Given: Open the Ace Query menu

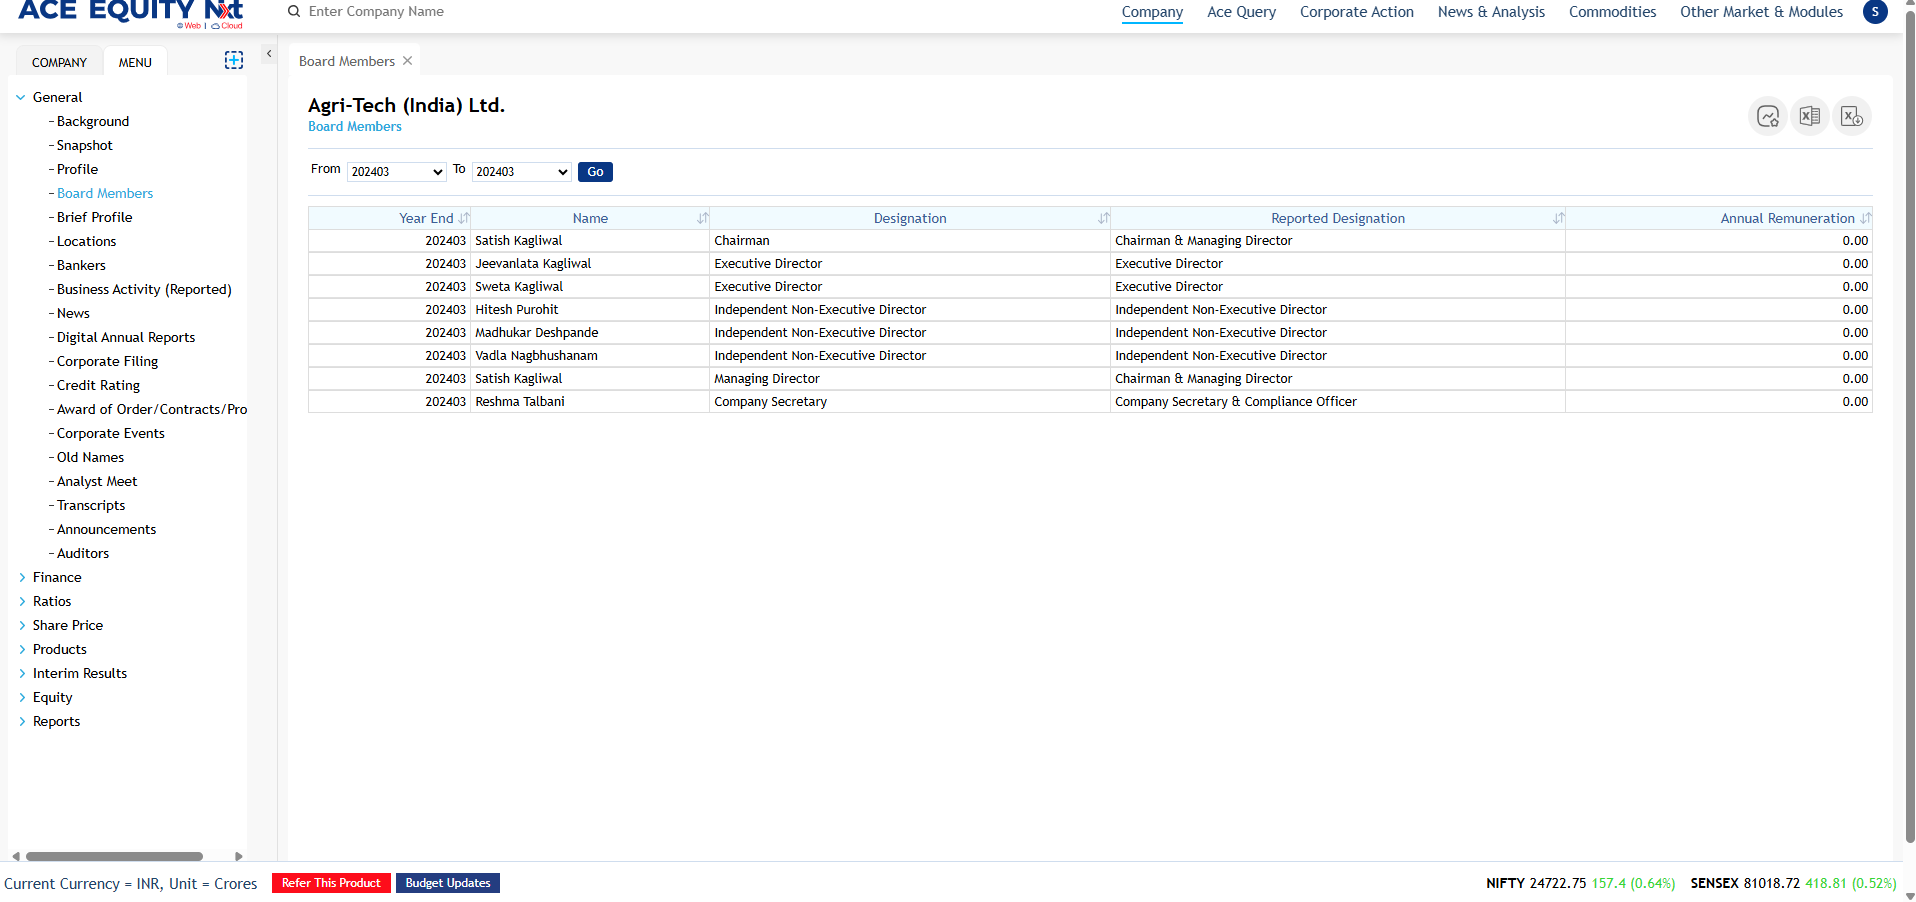Looking at the screenshot, I should (1241, 12).
